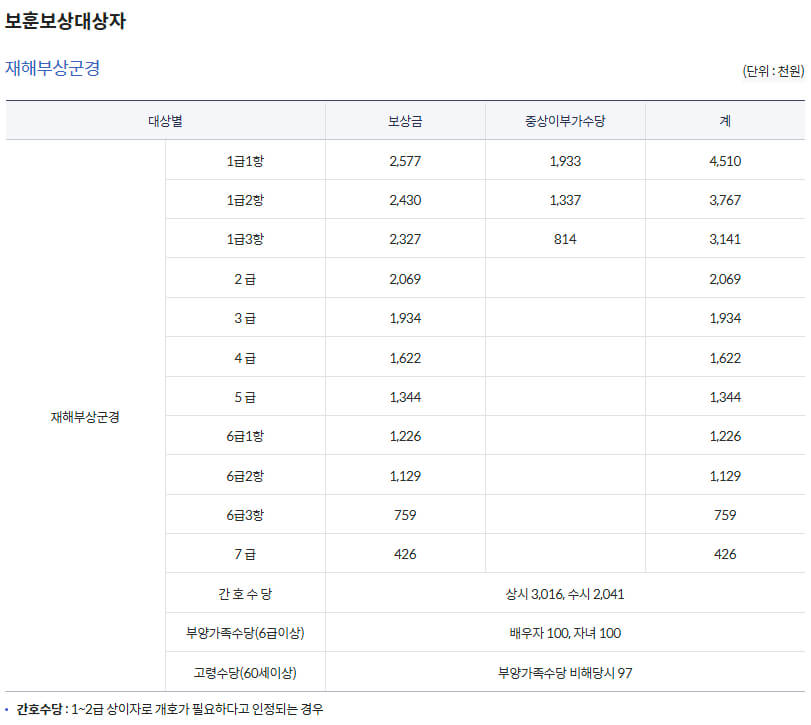Click the 4급 compensation amount 1,622
The image size is (811, 725).
405,356
